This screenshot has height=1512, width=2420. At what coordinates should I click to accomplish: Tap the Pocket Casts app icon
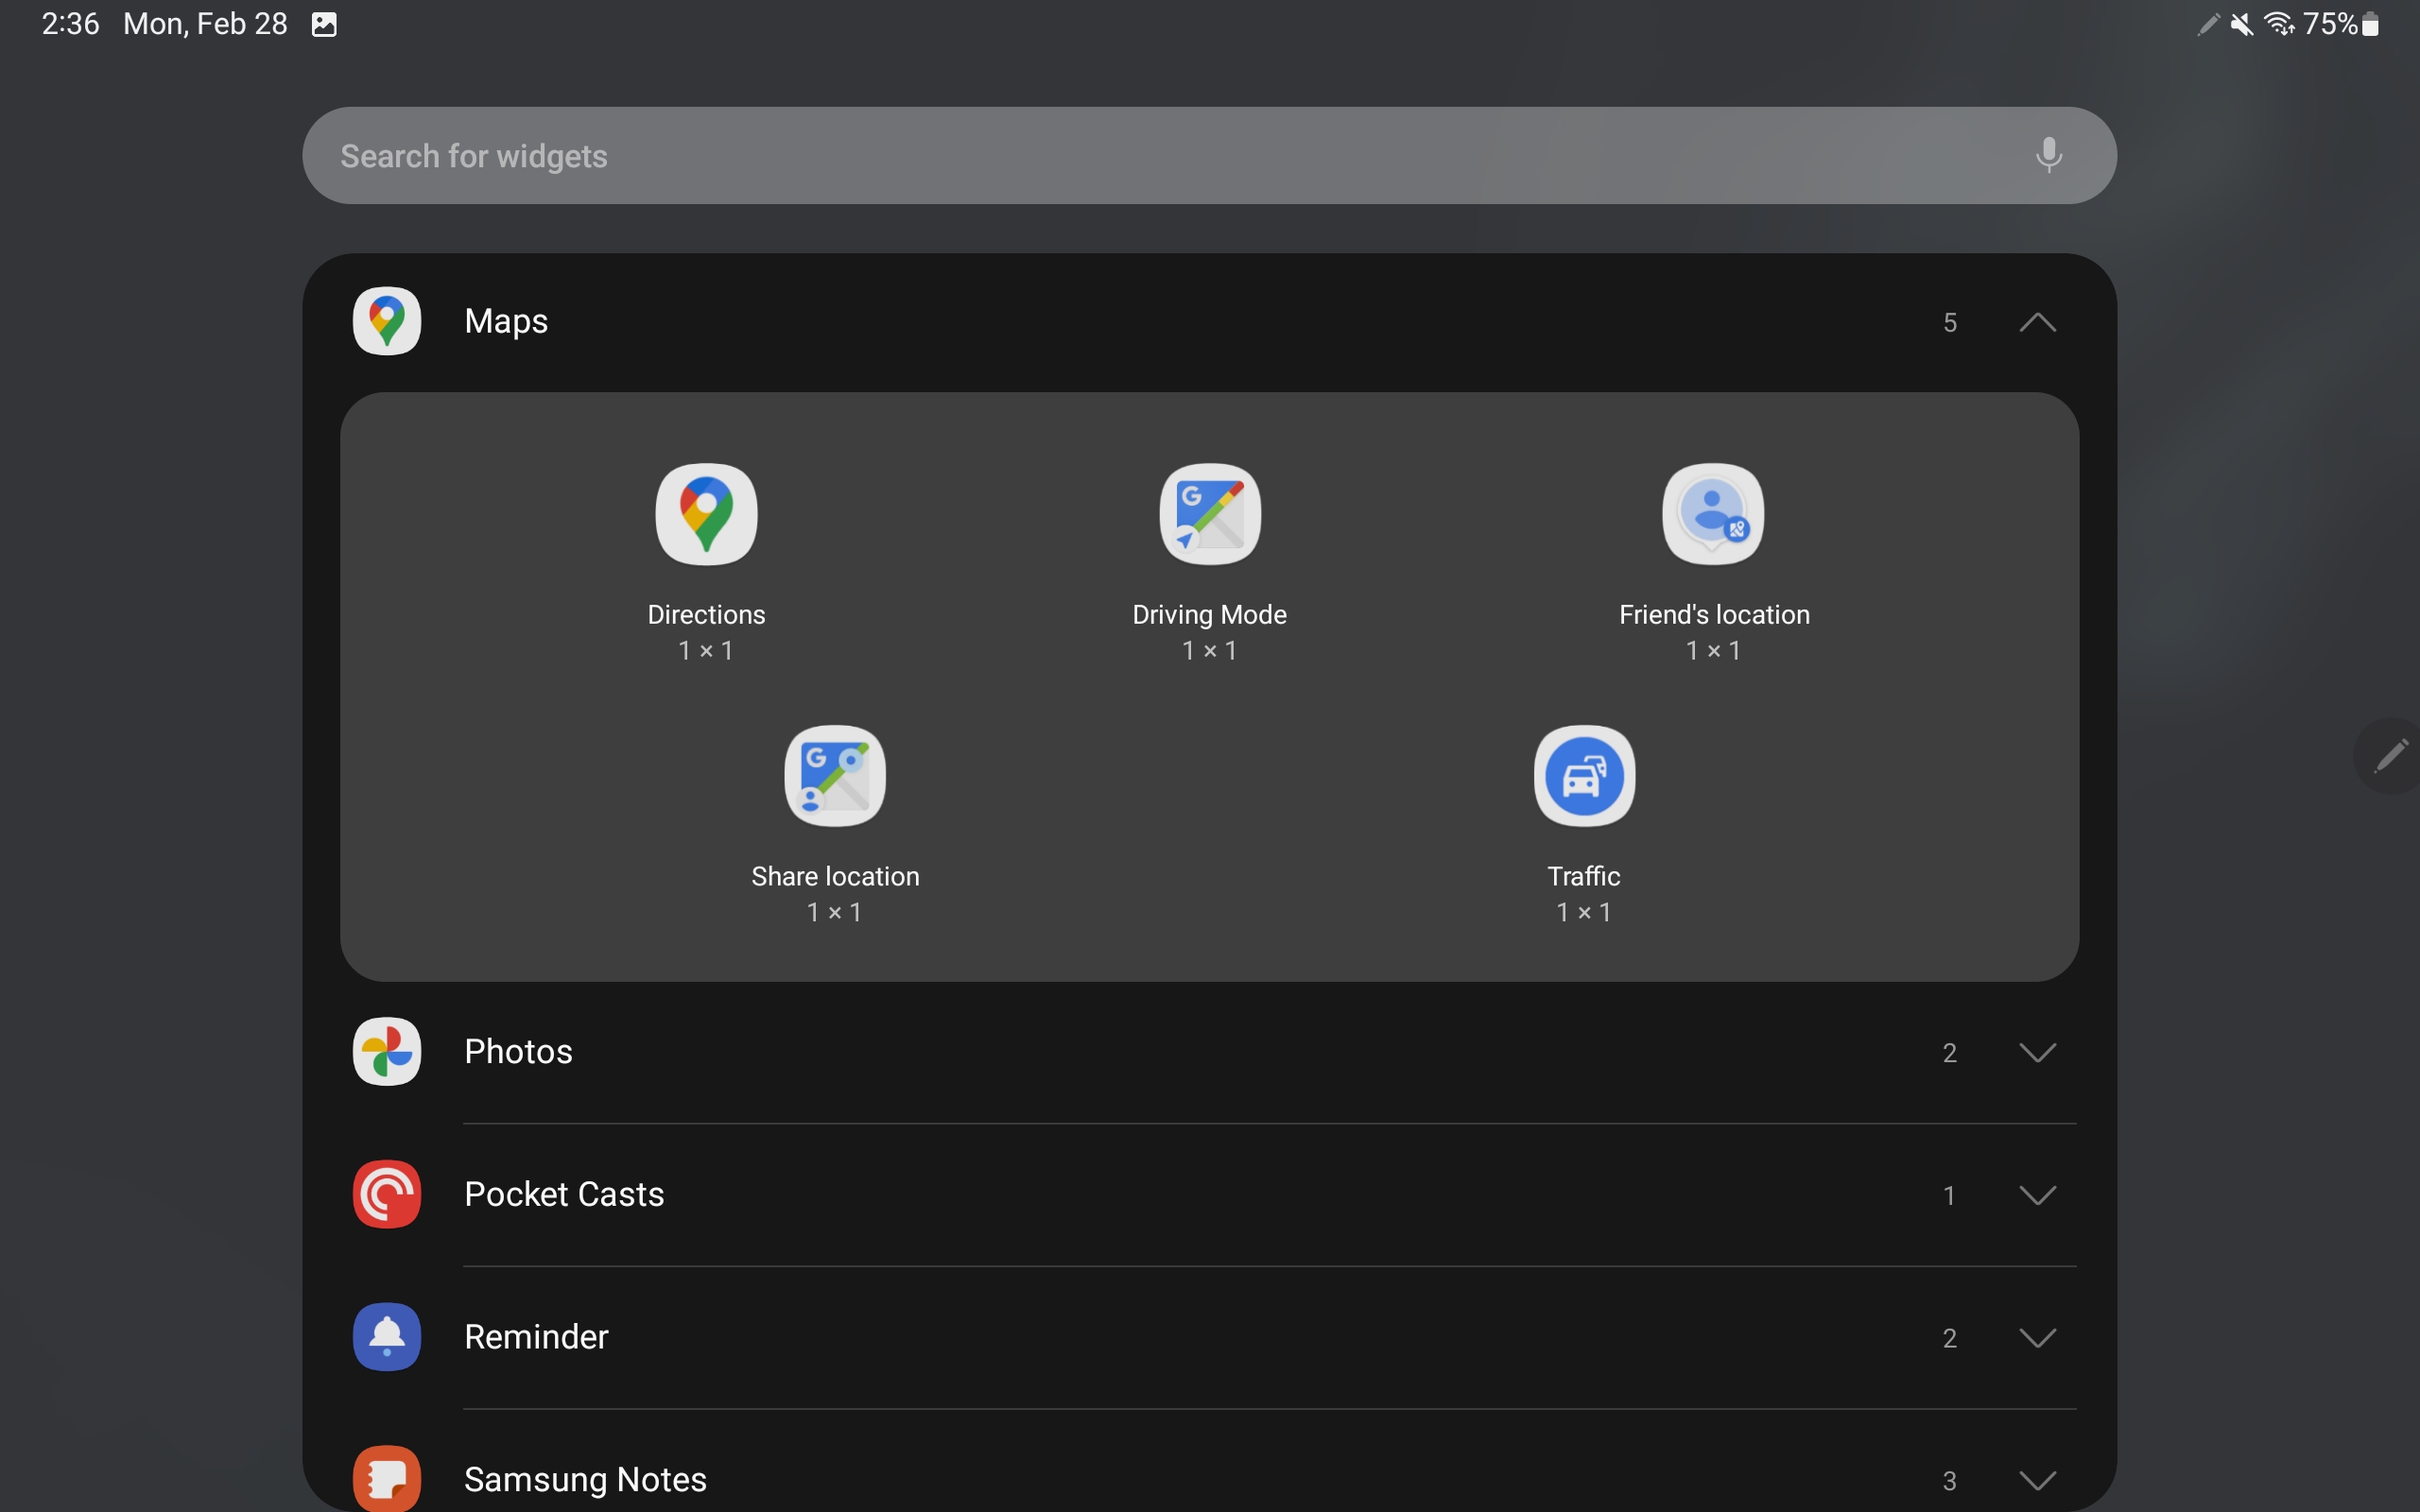pyautogui.click(x=387, y=1194)
